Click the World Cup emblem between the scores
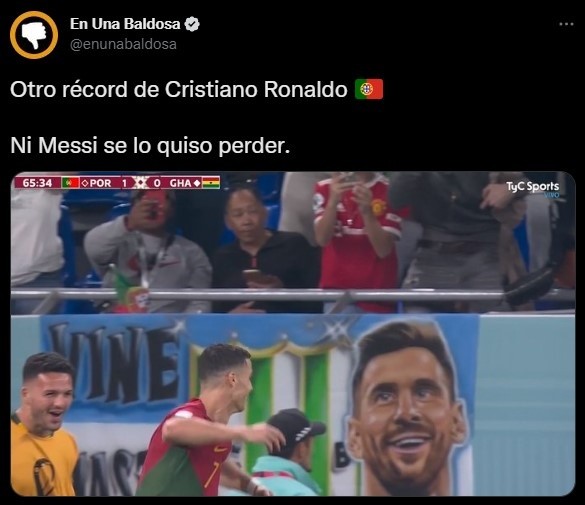Image resolution: width=585 pixels, height=505 pixels. pos(141,183)
